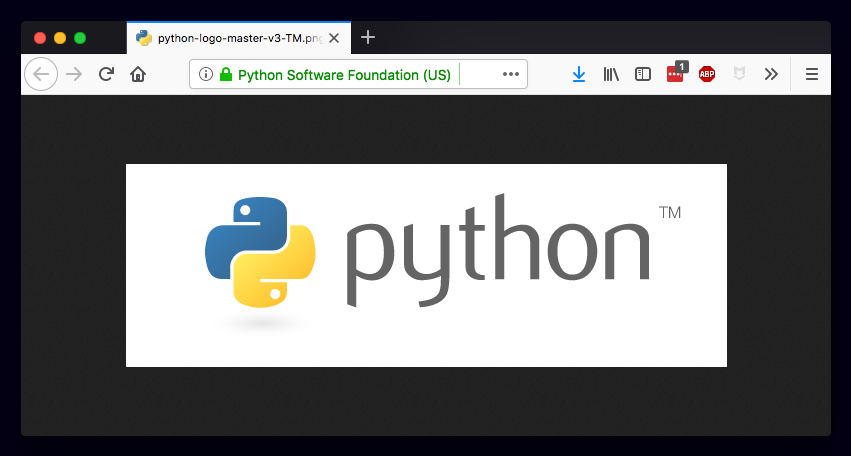Viewport: 851px width, 456px height.
Task: Close the window with red button
Action: tap(40, 38)
